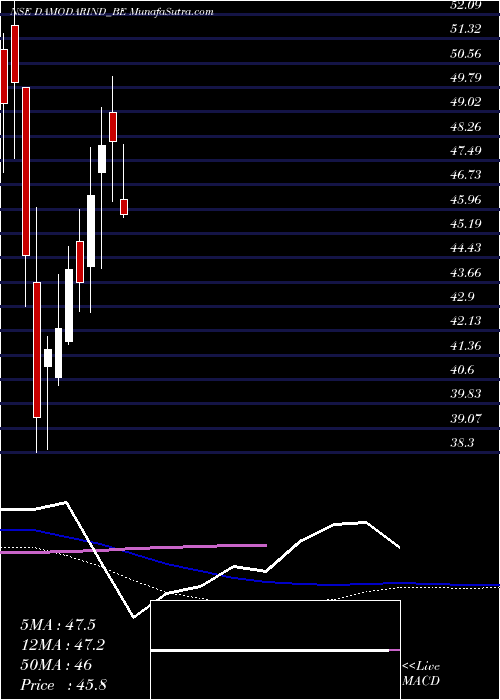Screen dimensions: 500x700
Task: Click the <<Live MACD label
Action: click(421, 674)
